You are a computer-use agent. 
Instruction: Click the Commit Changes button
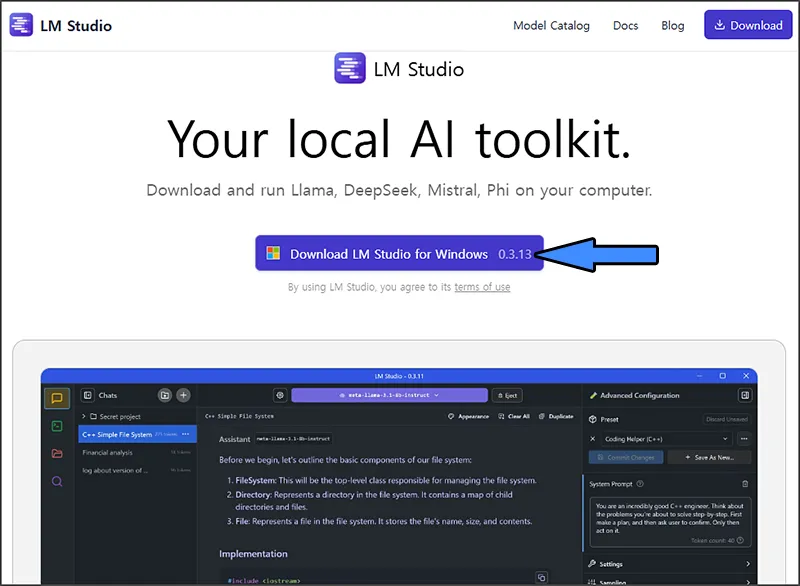(626, 457)
